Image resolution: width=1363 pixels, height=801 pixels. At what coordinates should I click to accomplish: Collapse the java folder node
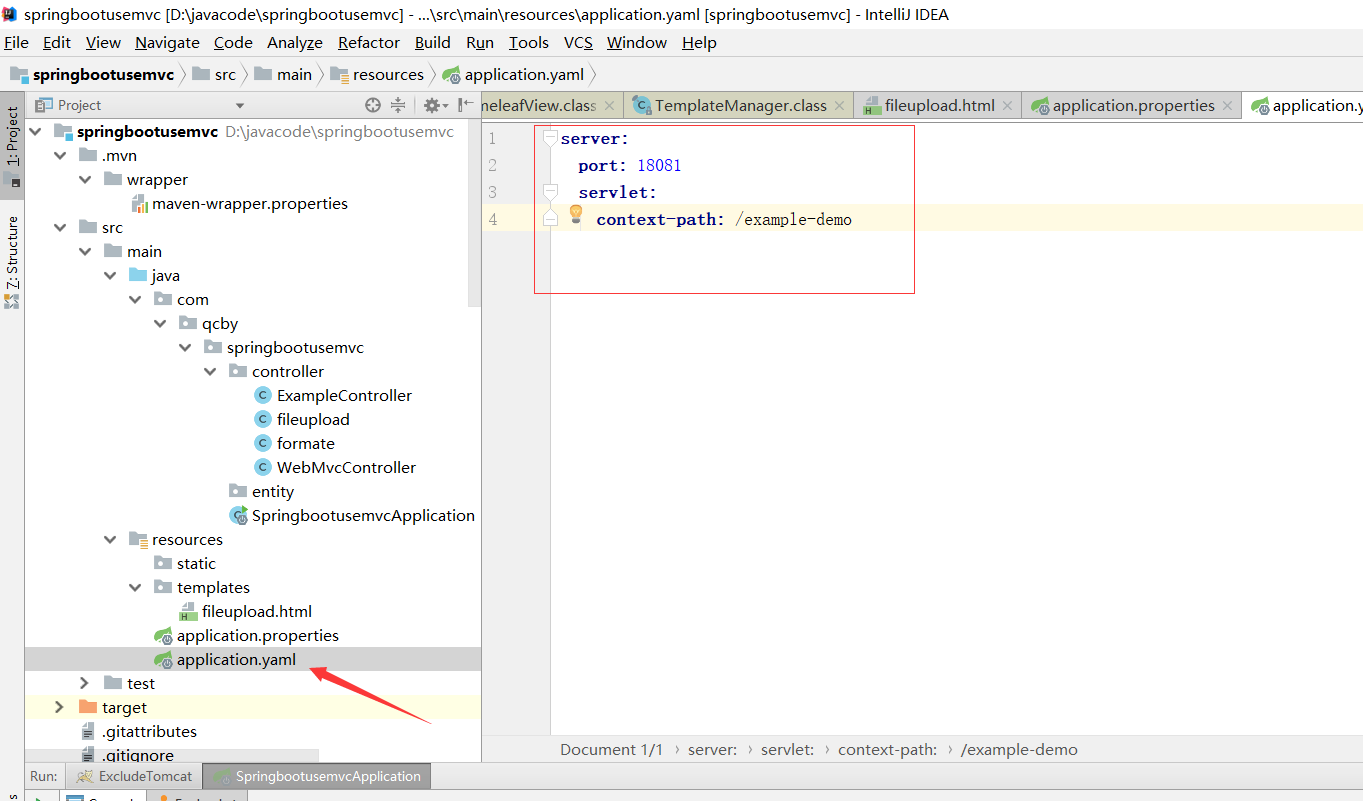click(x=110, y=275)
